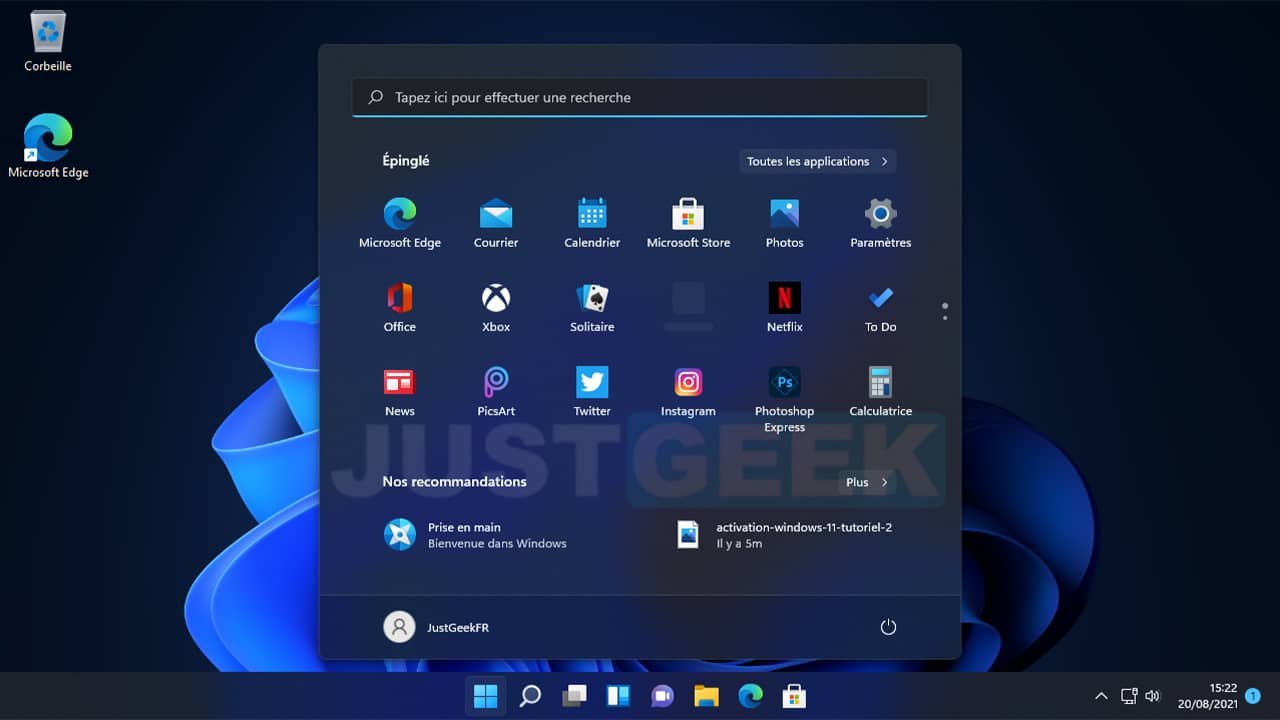Open Microsoft Store from pinned apps

tap(688, 223)
